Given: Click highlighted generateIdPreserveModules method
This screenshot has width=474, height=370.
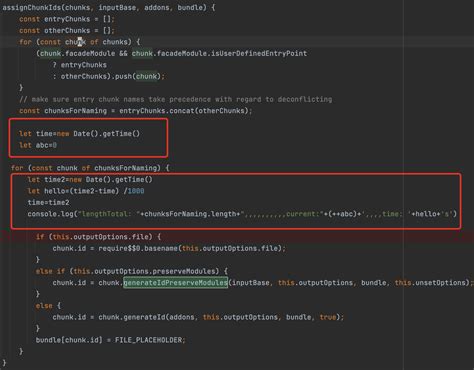Looking at the screenshot, I should [x=175, y=283].
